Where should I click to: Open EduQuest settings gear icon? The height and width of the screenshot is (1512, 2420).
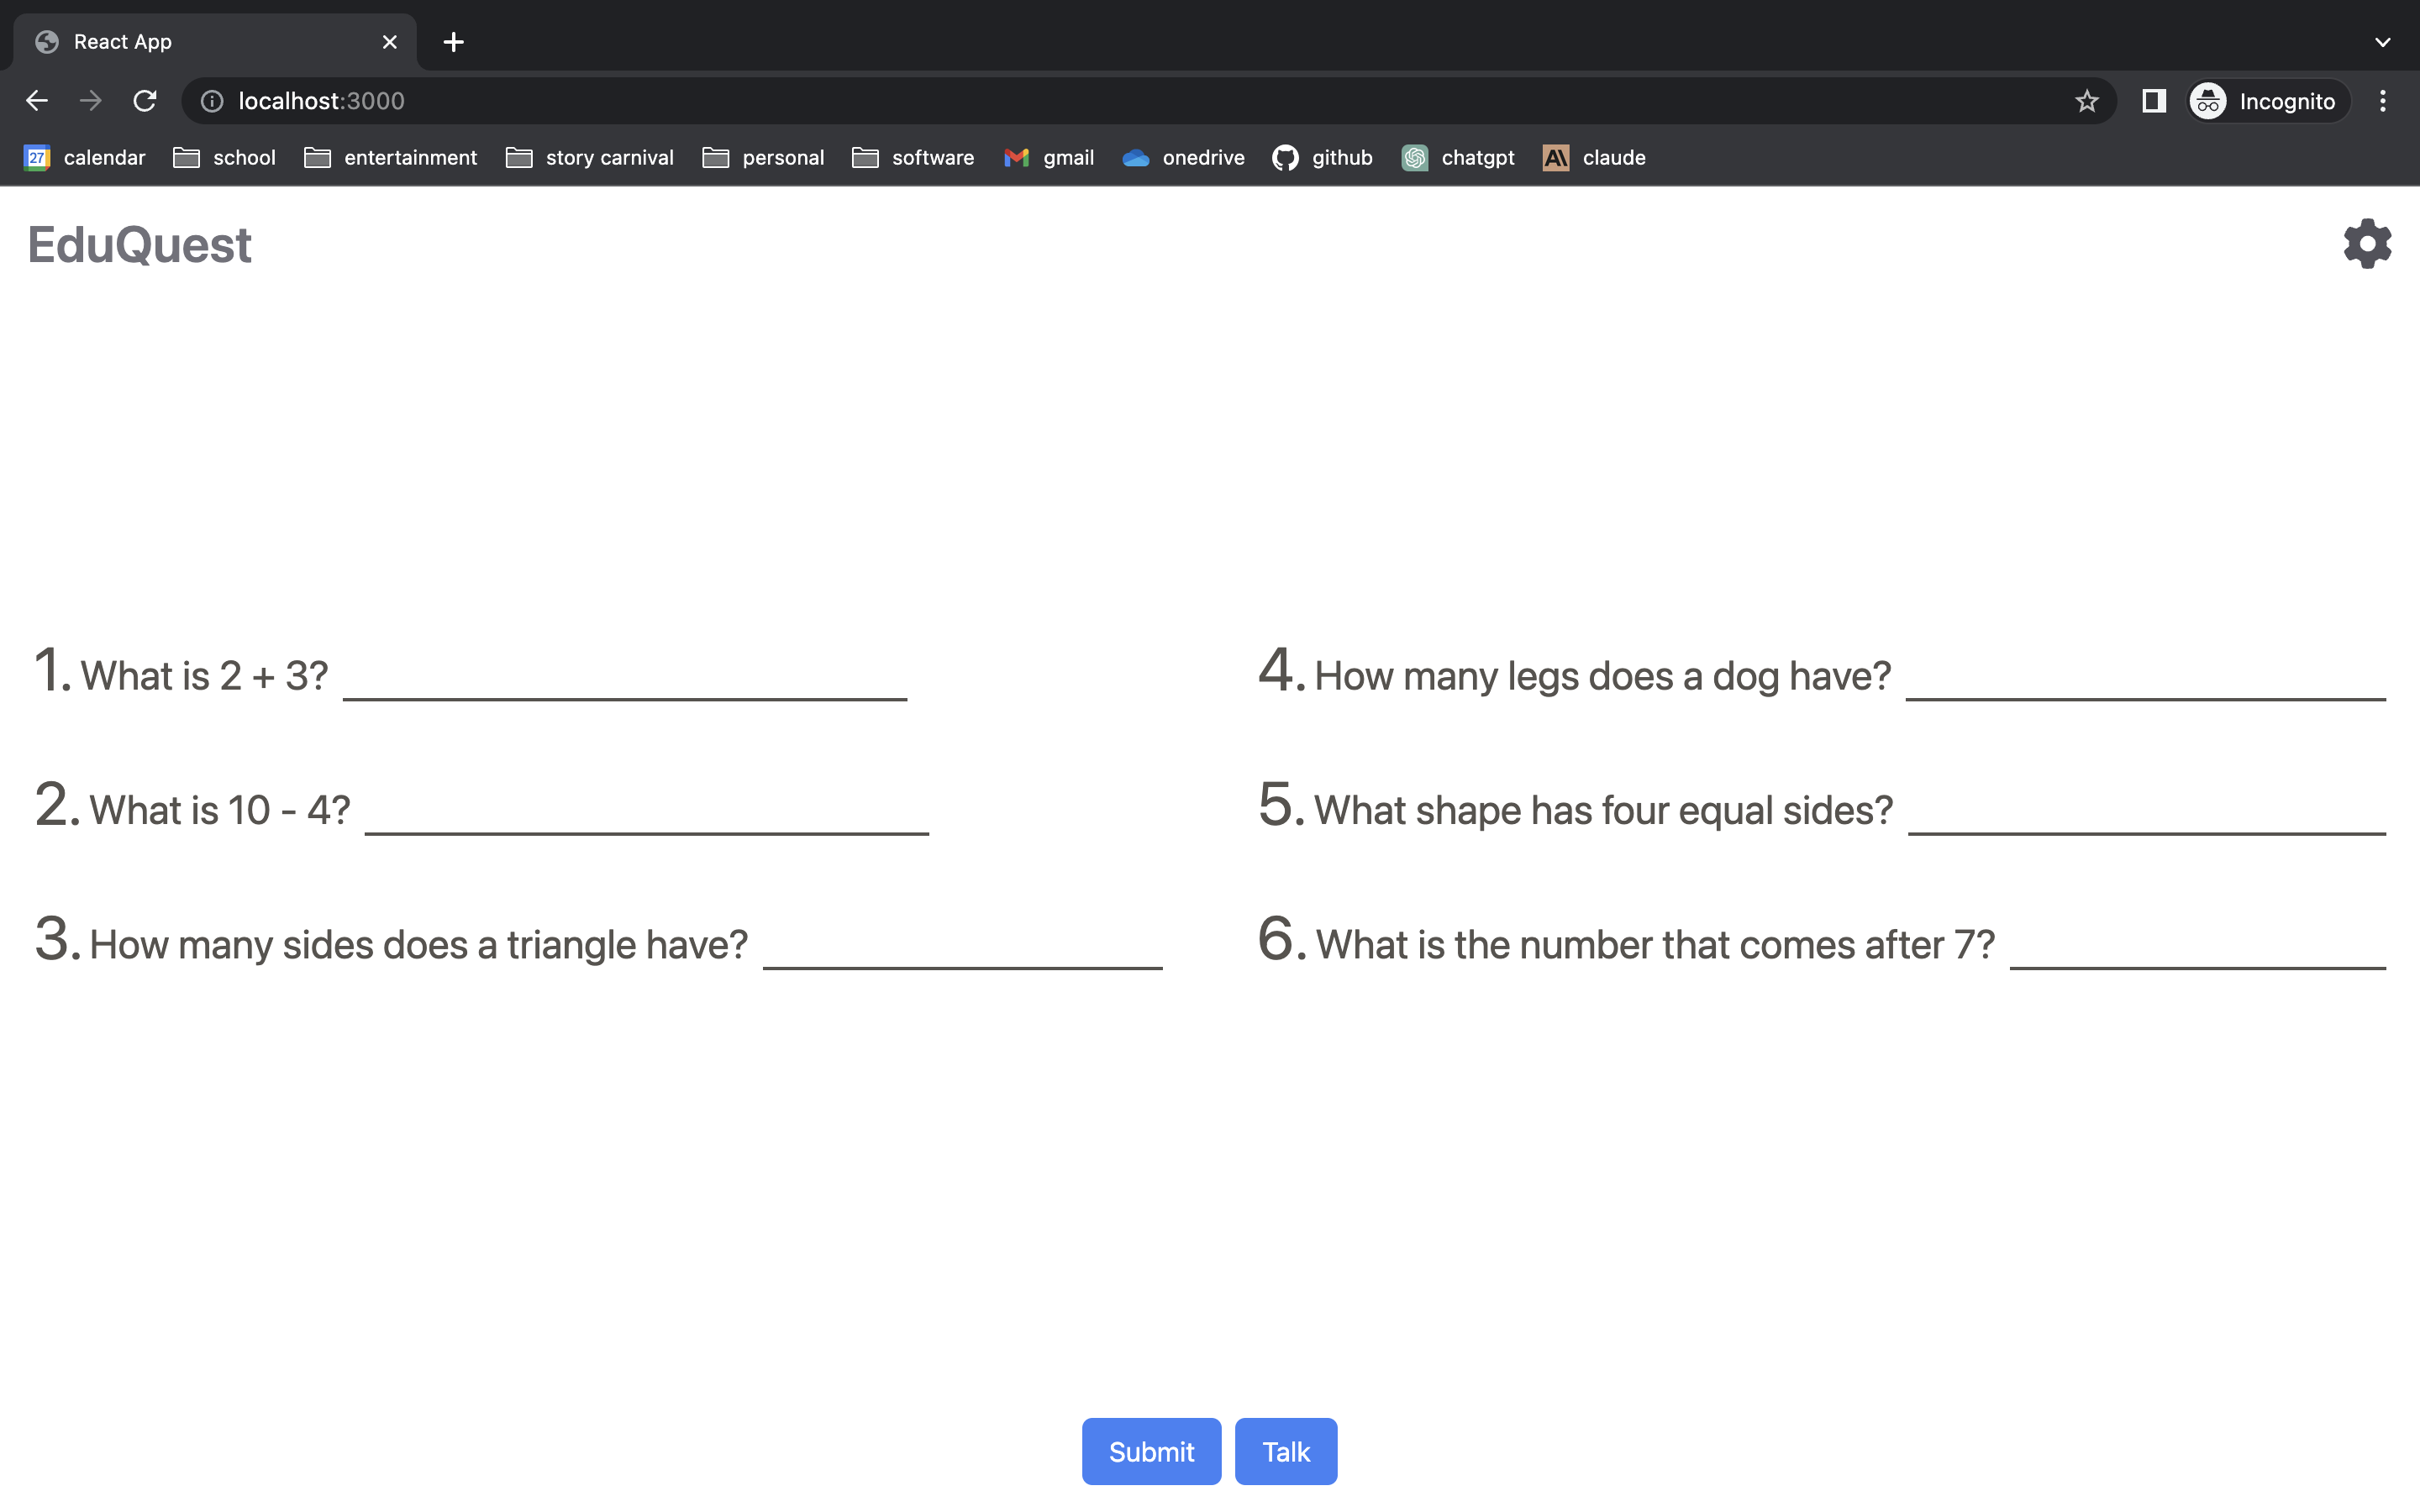tap(2366, 244)
